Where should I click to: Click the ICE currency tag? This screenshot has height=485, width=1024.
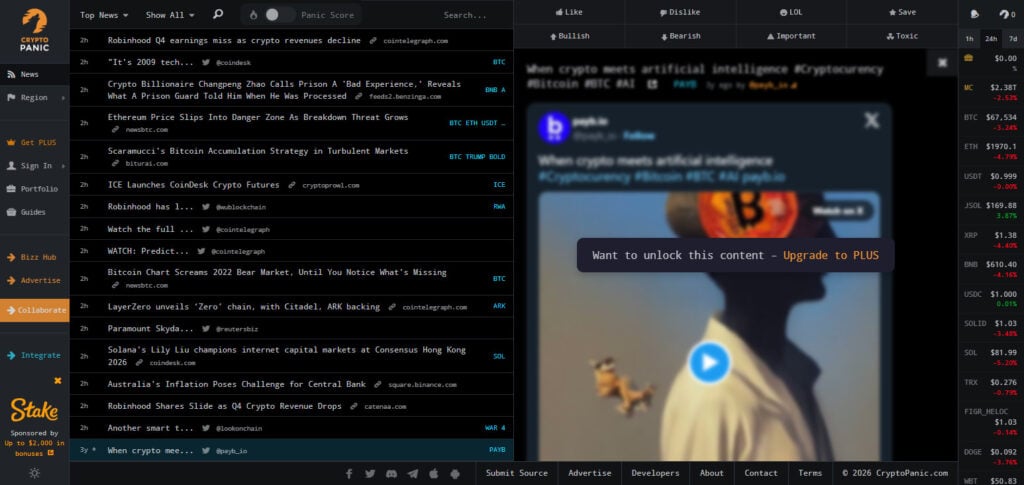[x=499, y=185]
